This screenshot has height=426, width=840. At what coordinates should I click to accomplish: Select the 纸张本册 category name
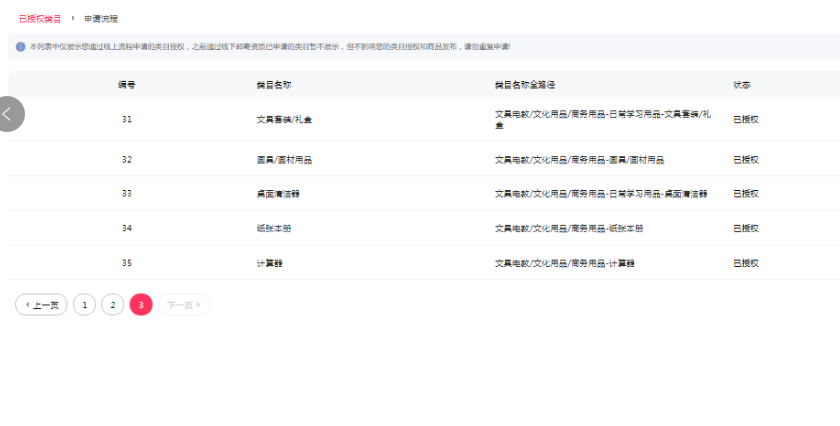coord(274,228)
